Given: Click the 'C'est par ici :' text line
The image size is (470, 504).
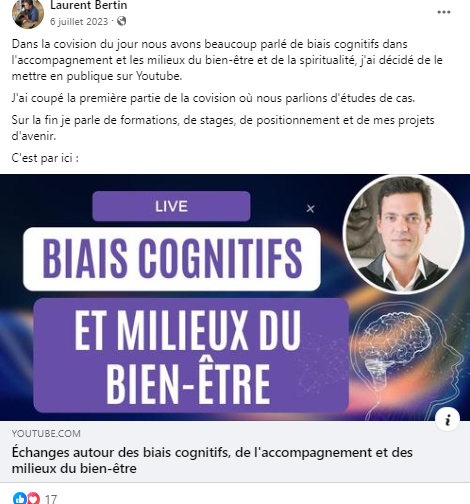Looking at the screenshot, I should pyautogui.click(x=45, y=158).
